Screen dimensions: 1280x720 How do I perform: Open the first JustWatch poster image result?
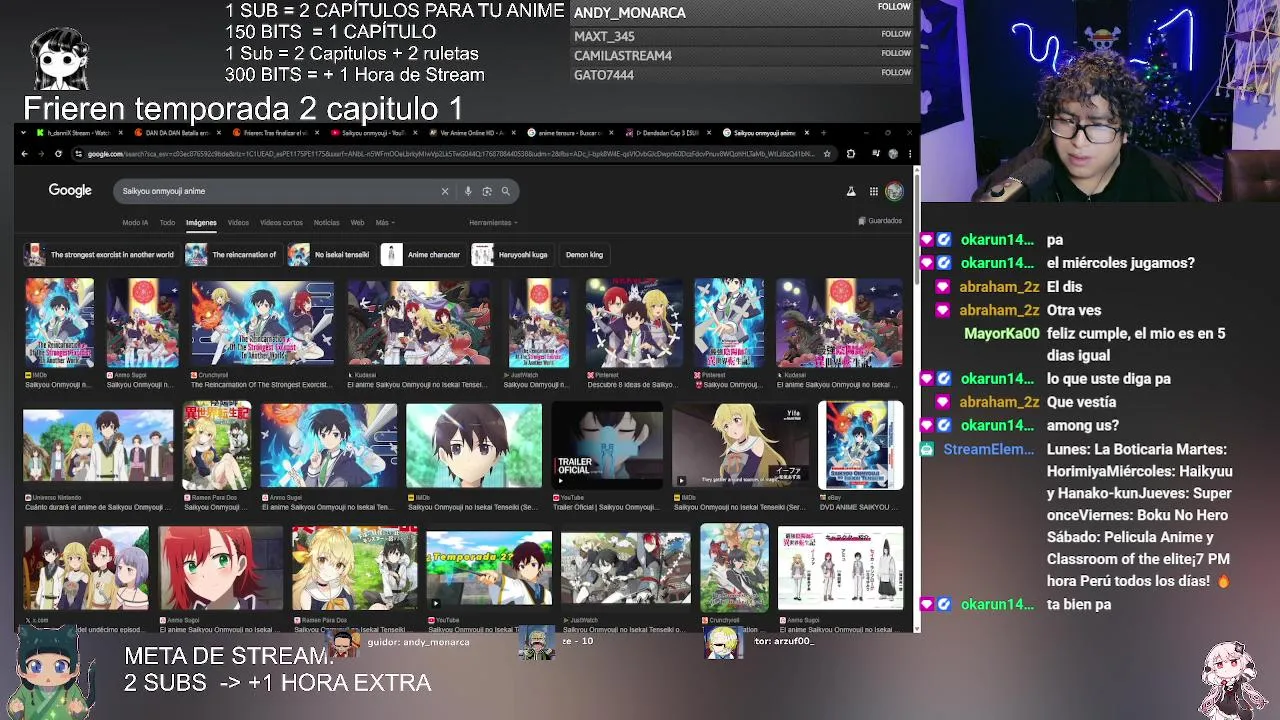[x=539, y=323]
